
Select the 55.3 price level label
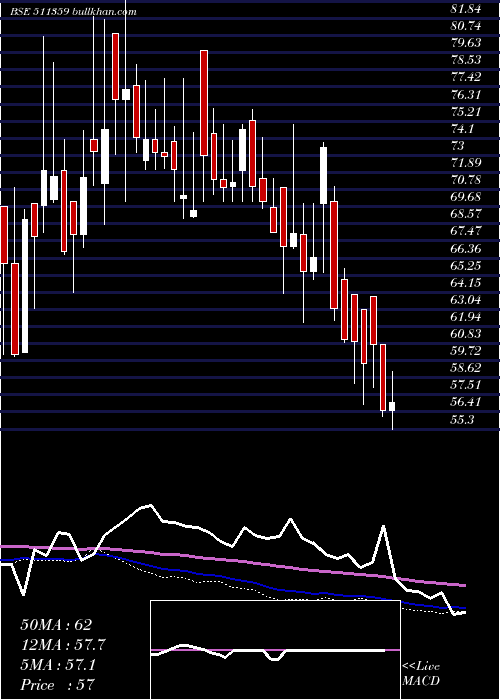pos(462,420)
